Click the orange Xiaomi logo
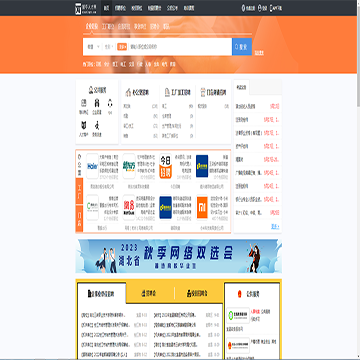The height and width of the screenshot is (360, 360). [x=202, y=208]
